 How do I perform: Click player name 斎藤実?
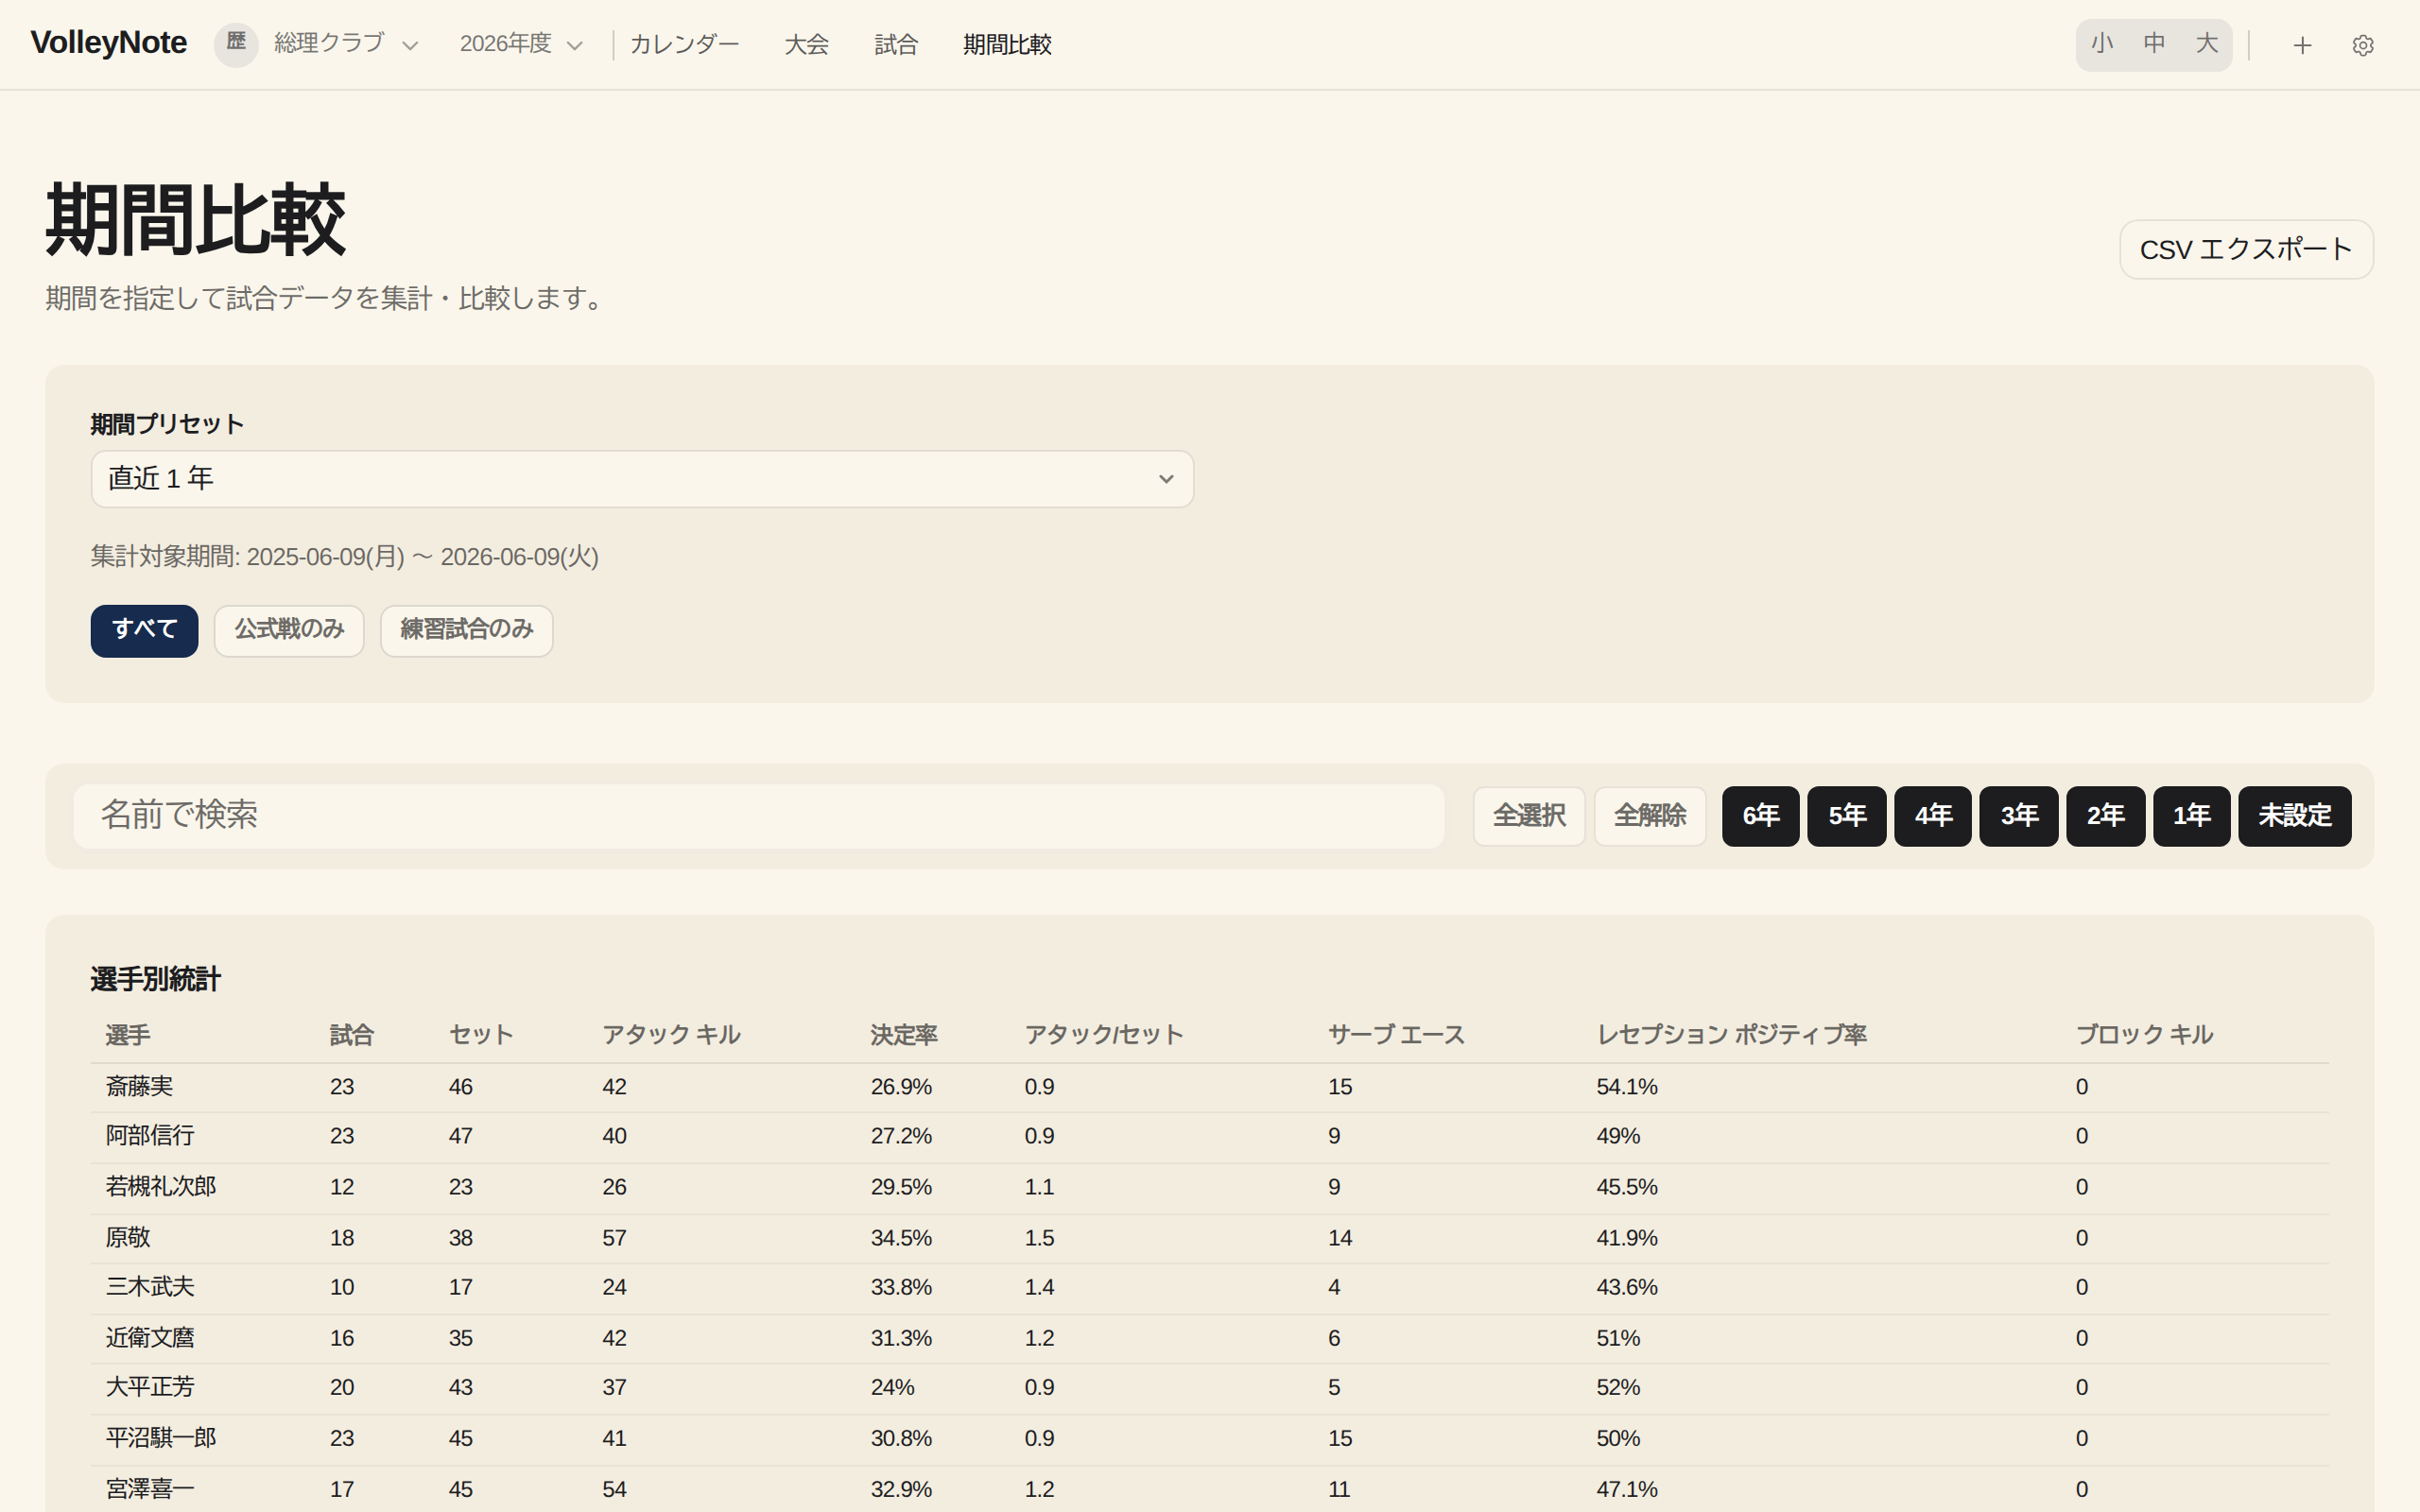click(140, 1087)
